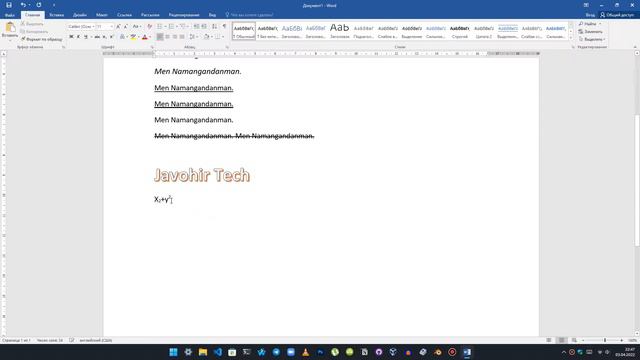Viewport: 640px width, 360px height.
Task: Toggle Subscript (x₂) formatting
Action: pyautogui.click(x=104, y=37)
